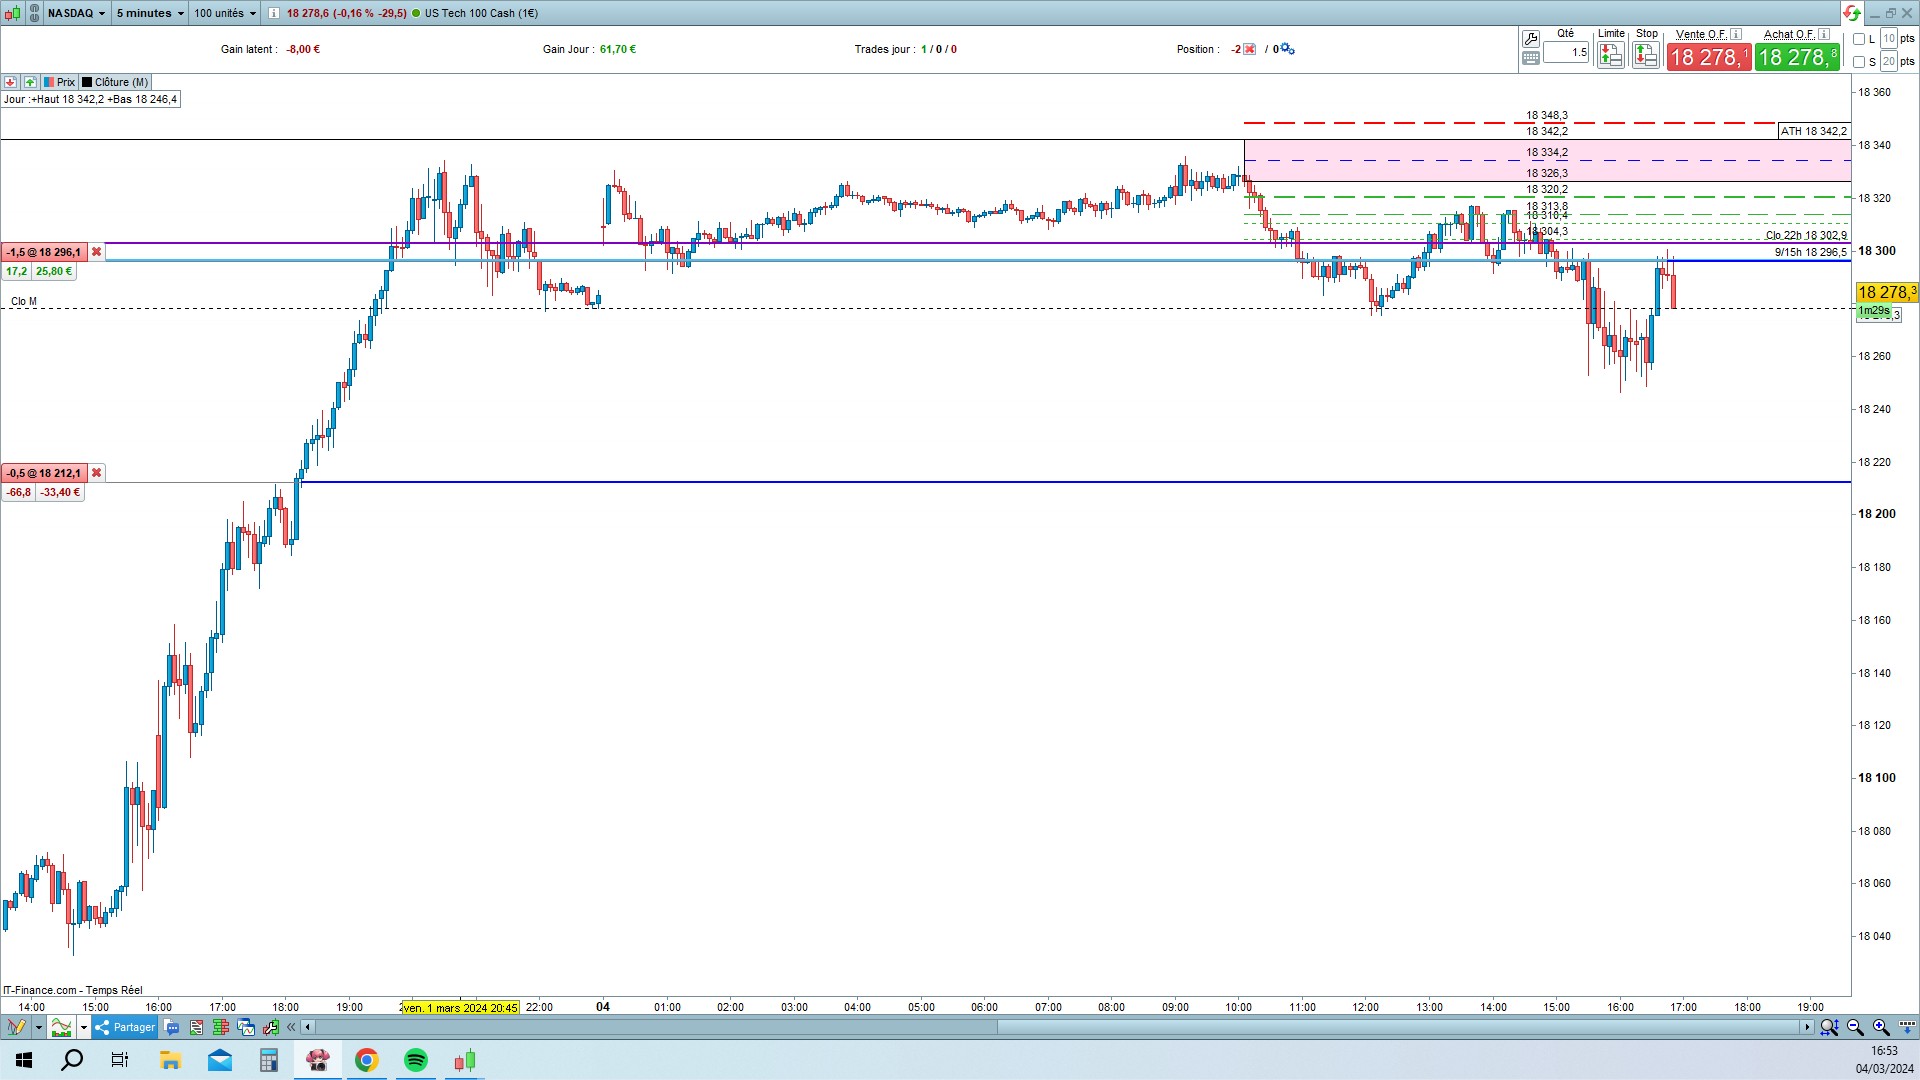This screenshot has width=1920, height=1080.
Task: Enable the S stop checkbox
Action: tap(1859, 62)
